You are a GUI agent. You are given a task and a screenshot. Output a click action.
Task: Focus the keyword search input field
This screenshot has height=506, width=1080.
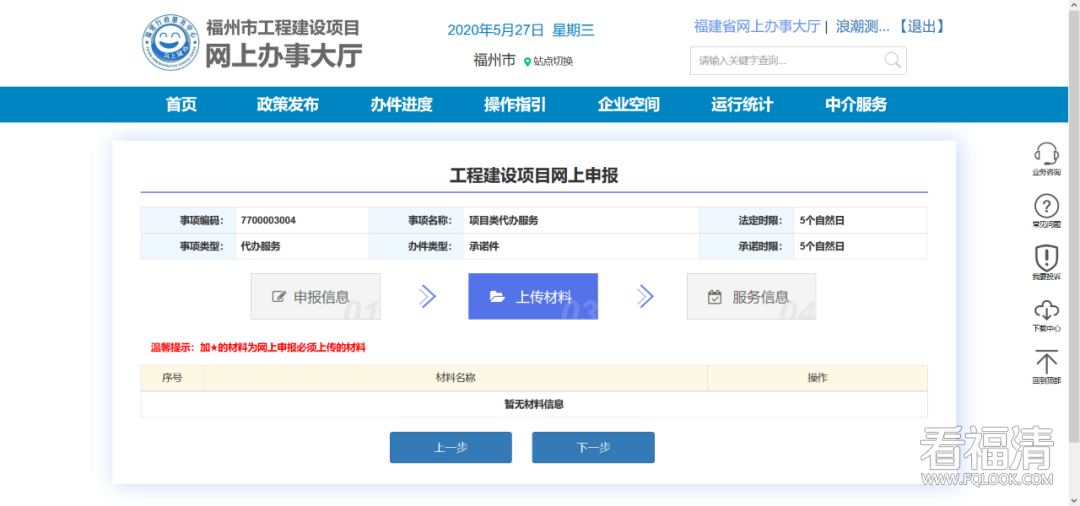[785, 61]
